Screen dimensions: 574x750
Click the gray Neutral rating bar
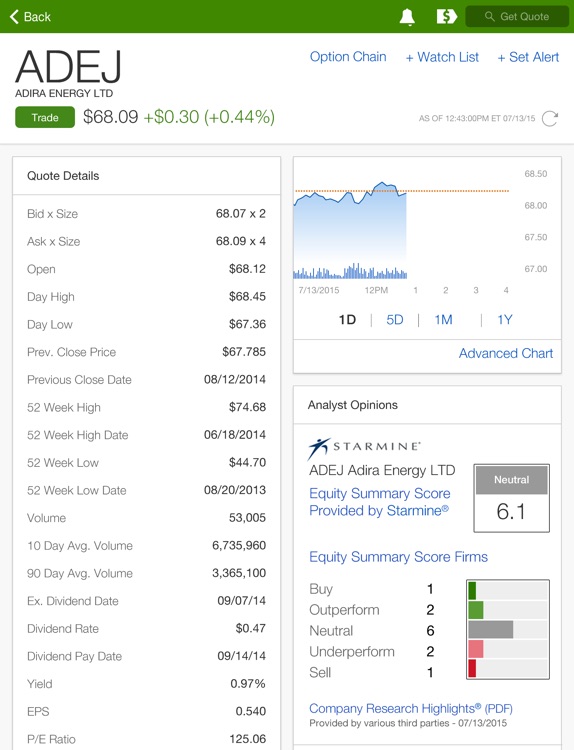(x=491, y=630)
